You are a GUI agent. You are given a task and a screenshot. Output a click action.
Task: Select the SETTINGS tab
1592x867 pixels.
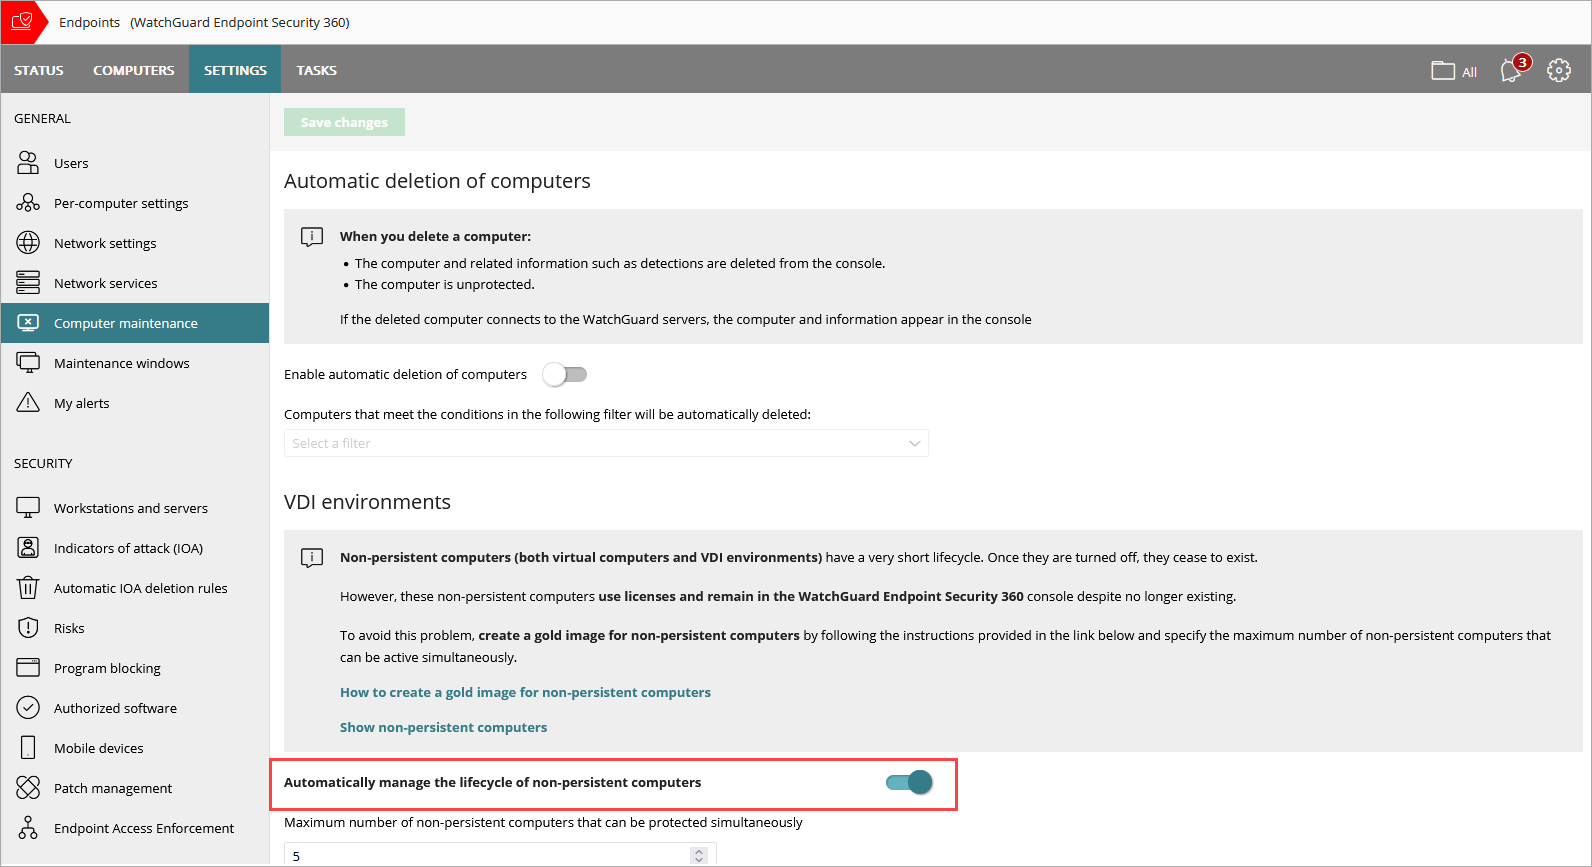[x=235, y=70]
